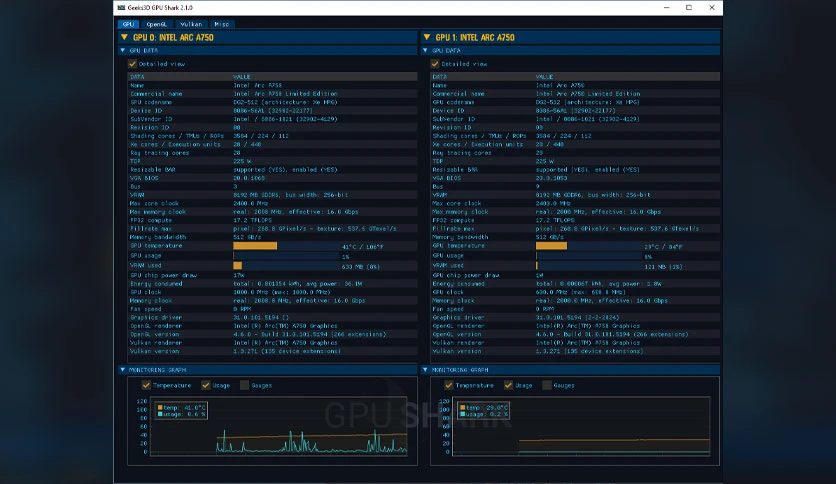
Task: Select Memory bandwidth row in GPU 0
Action: click(272, 237)
